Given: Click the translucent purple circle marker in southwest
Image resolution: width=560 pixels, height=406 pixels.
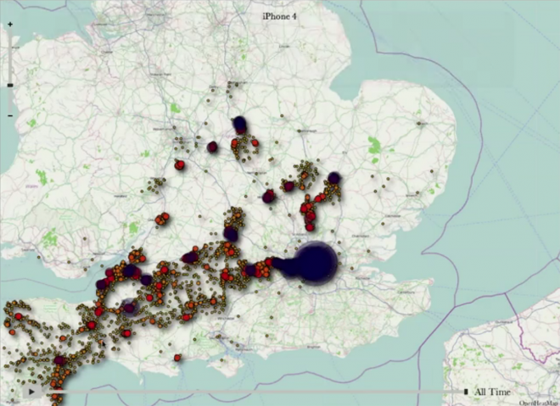Looking at the screenshot, I should pyautogui.click(x=129, y=308).
